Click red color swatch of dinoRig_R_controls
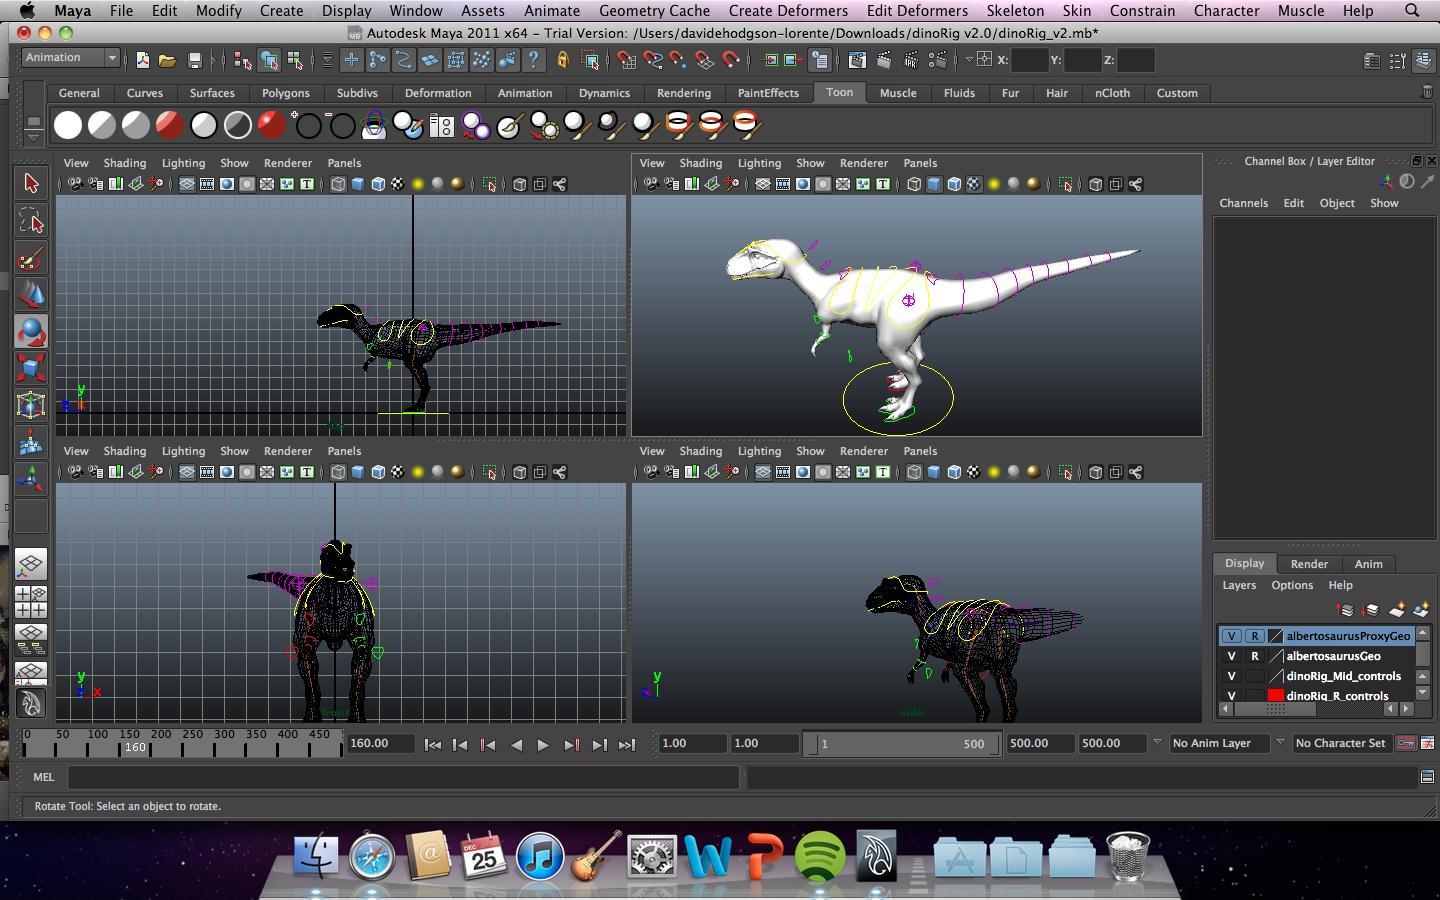This screenshot has height=900, width=1440. 1275,695
